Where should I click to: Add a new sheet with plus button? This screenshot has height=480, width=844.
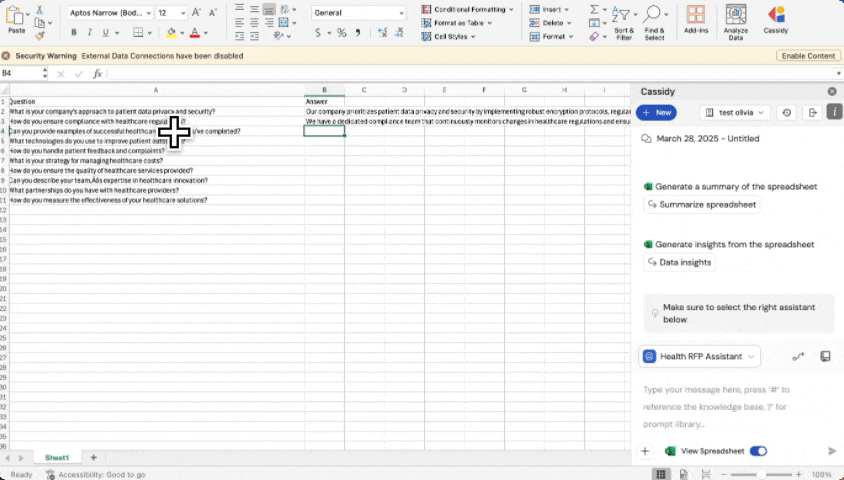tap(93, 457)
